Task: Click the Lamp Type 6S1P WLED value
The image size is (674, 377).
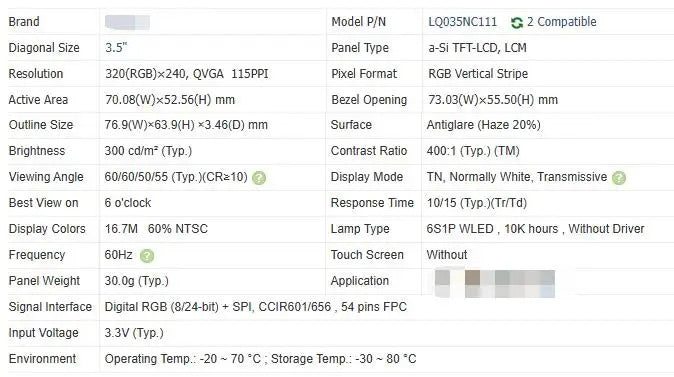Action: pyautogui.click(x=535, y=229)
